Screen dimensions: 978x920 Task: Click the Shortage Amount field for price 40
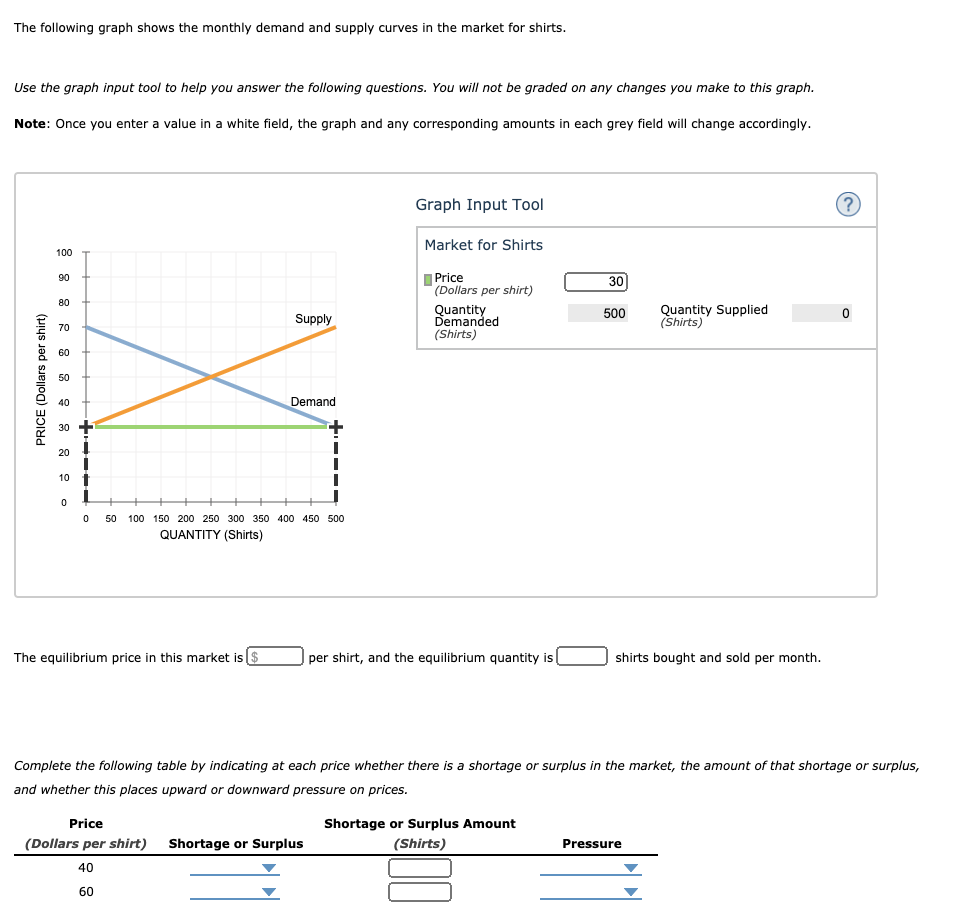[x=420, y=868]
